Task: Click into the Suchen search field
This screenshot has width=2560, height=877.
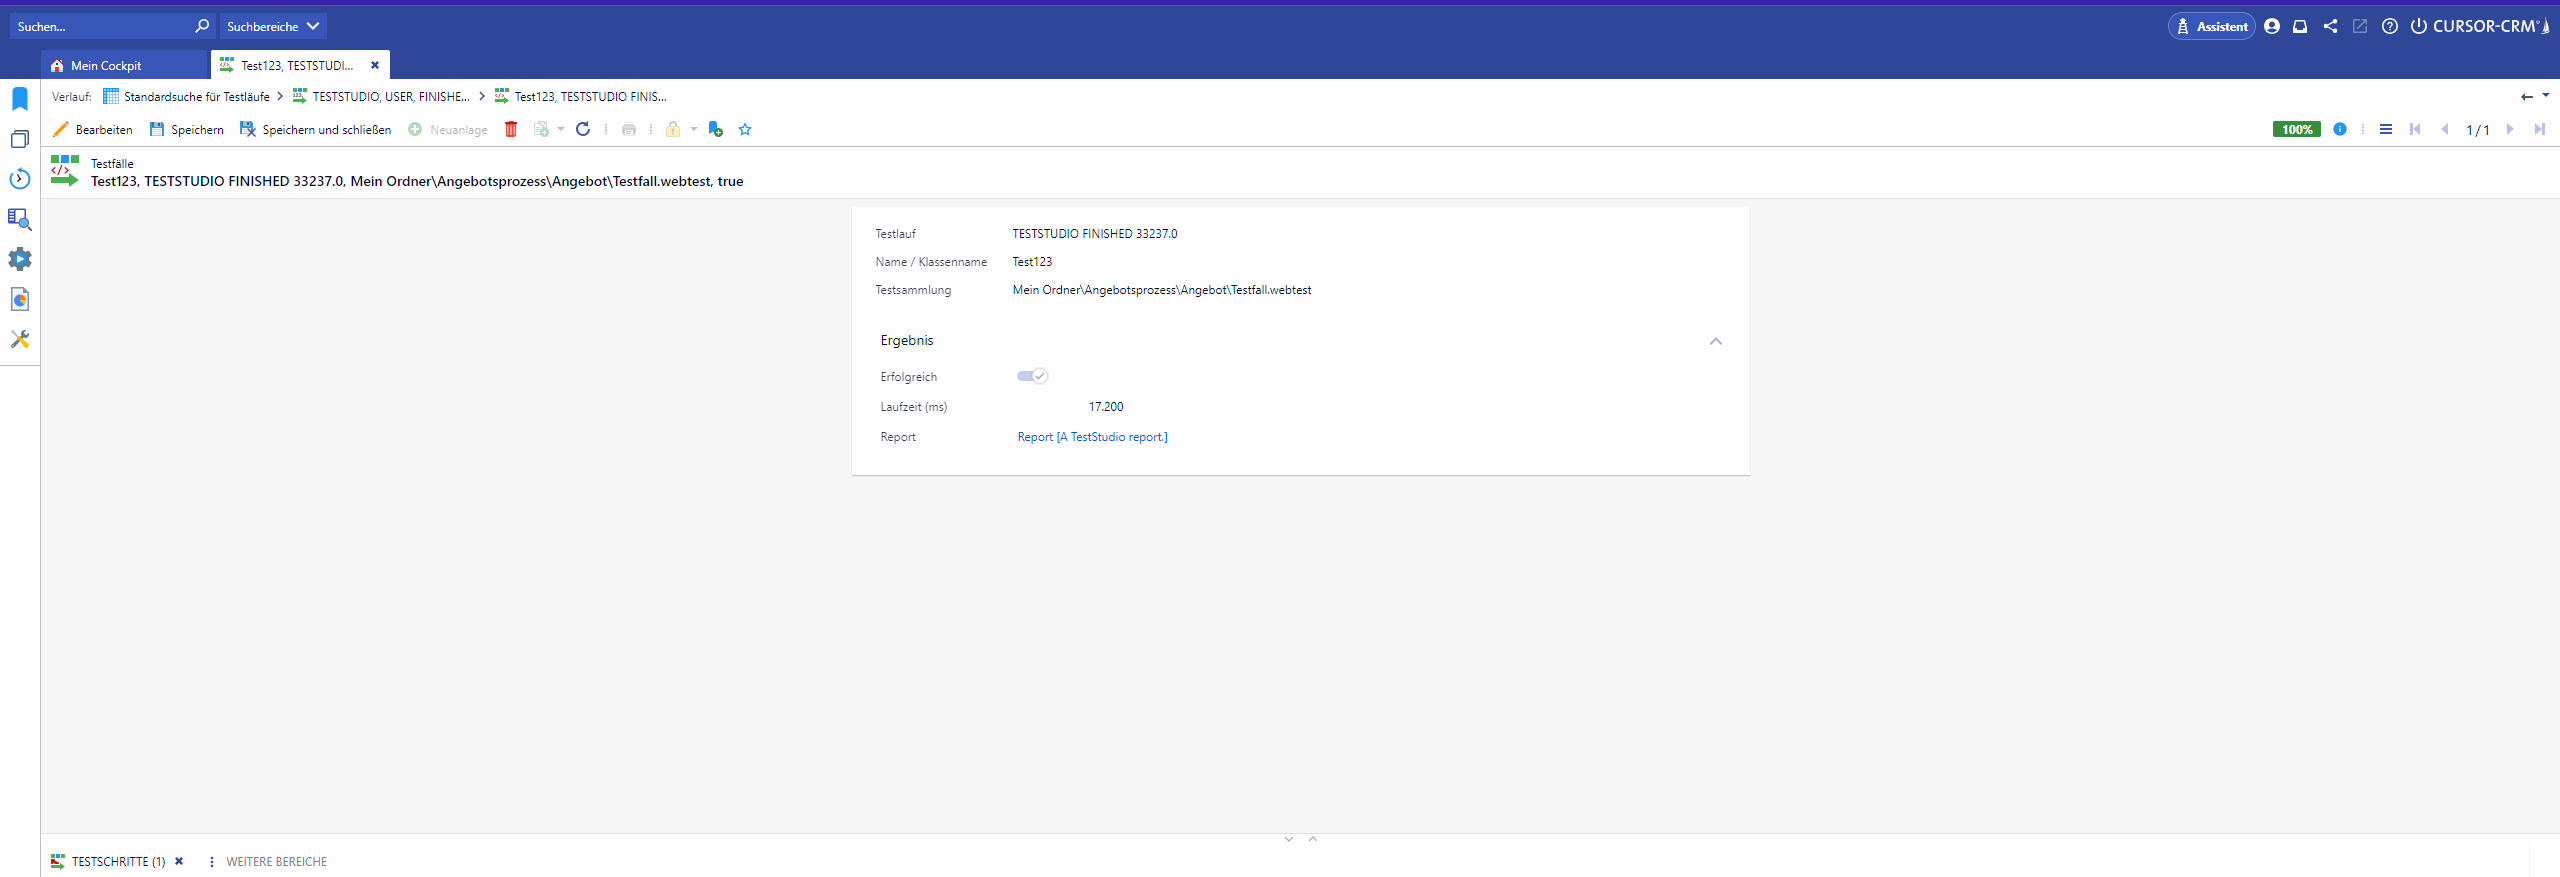Action: [100, 27]
